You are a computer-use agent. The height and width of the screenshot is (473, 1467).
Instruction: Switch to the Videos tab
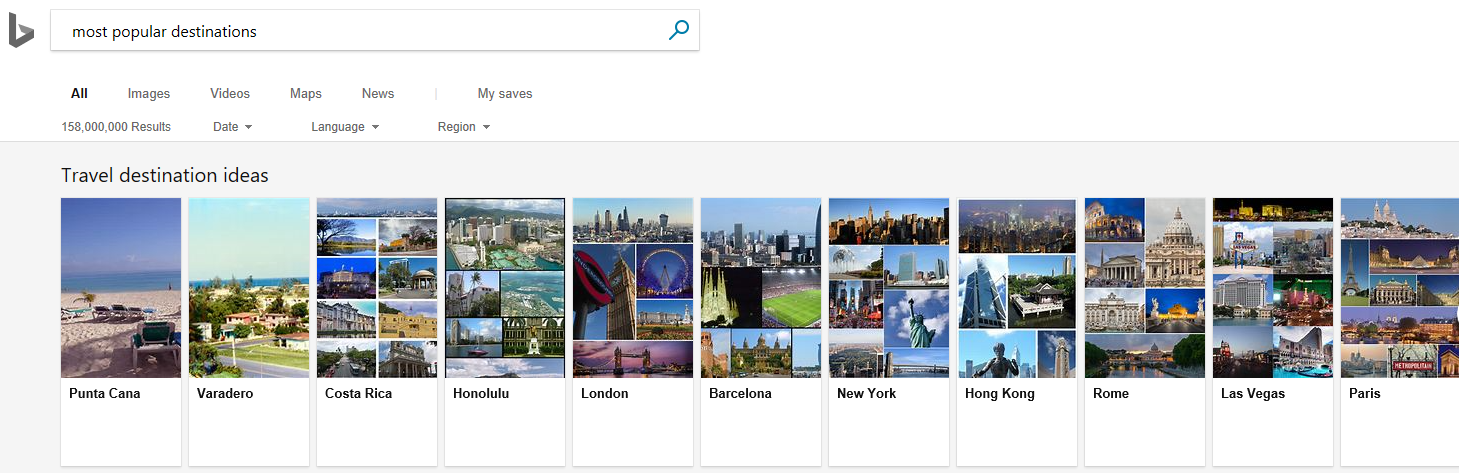[x=230, y=94]
